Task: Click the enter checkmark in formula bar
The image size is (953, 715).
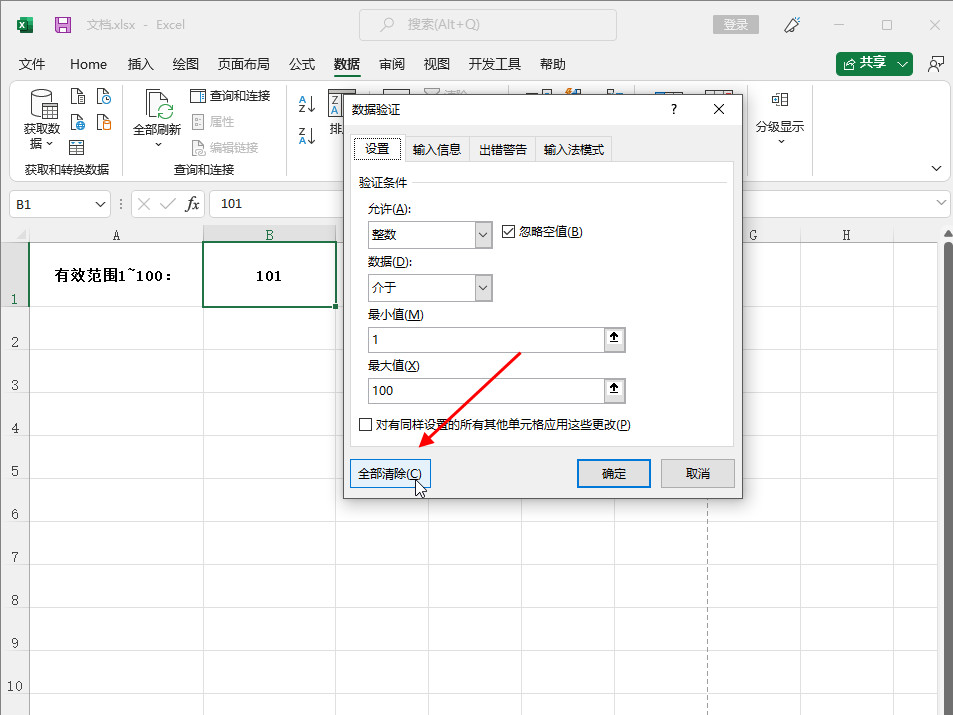Action: pyautogui.click(x=167, y=204)
